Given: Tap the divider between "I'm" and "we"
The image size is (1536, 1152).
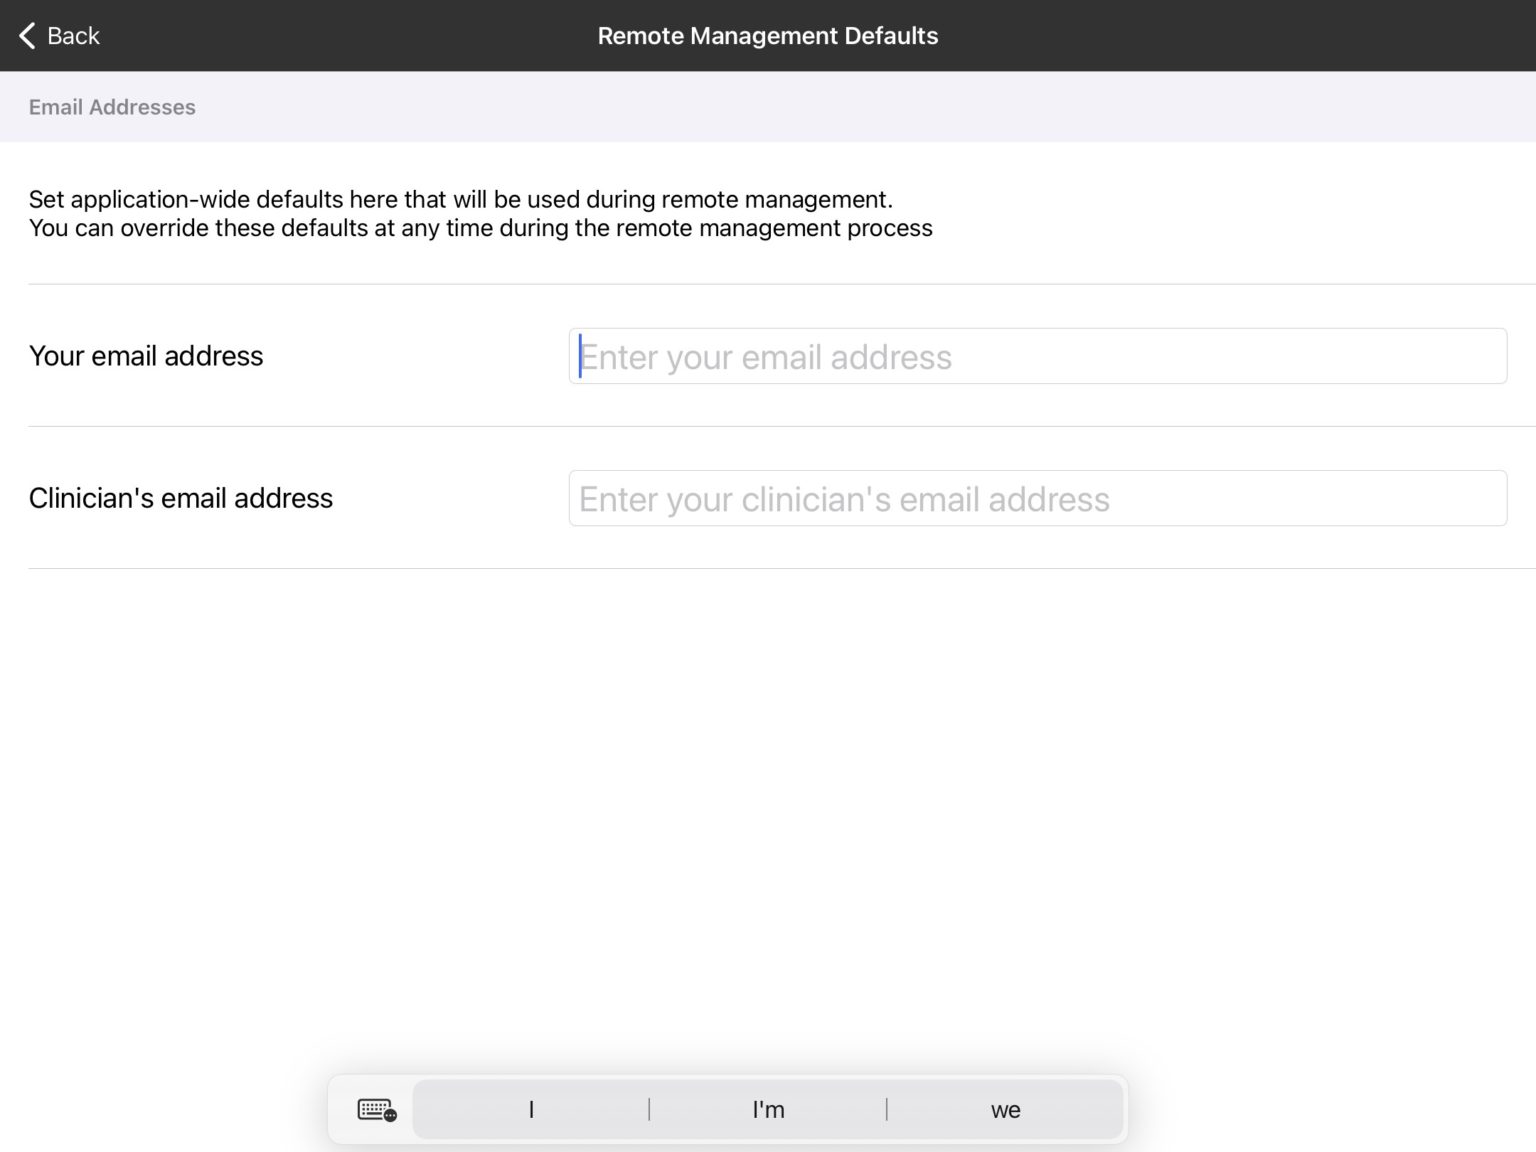Looking at the screenshot, I should coord(887,1110).
